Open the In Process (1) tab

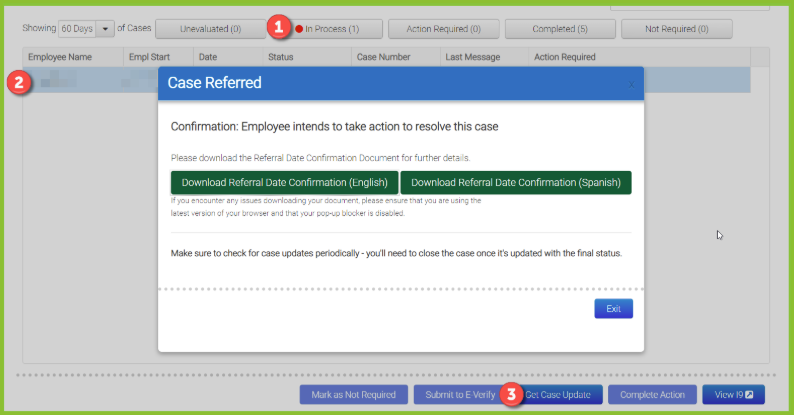tap(332, 29)
